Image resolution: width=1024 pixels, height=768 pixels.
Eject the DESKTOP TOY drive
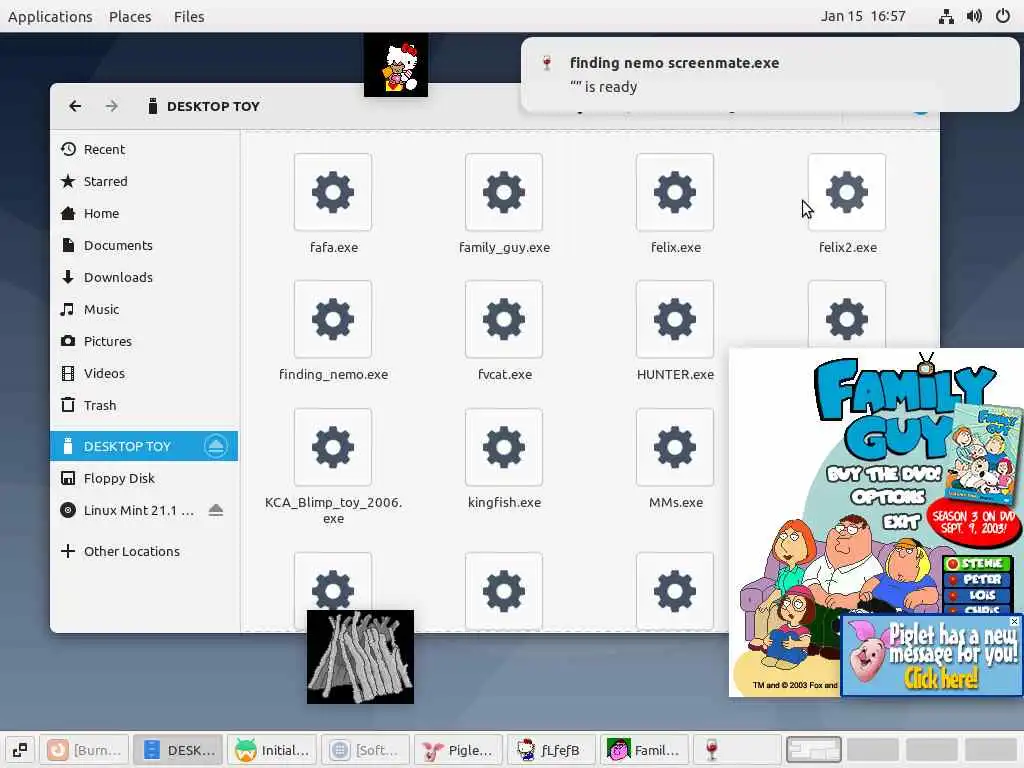coord(216,446)
